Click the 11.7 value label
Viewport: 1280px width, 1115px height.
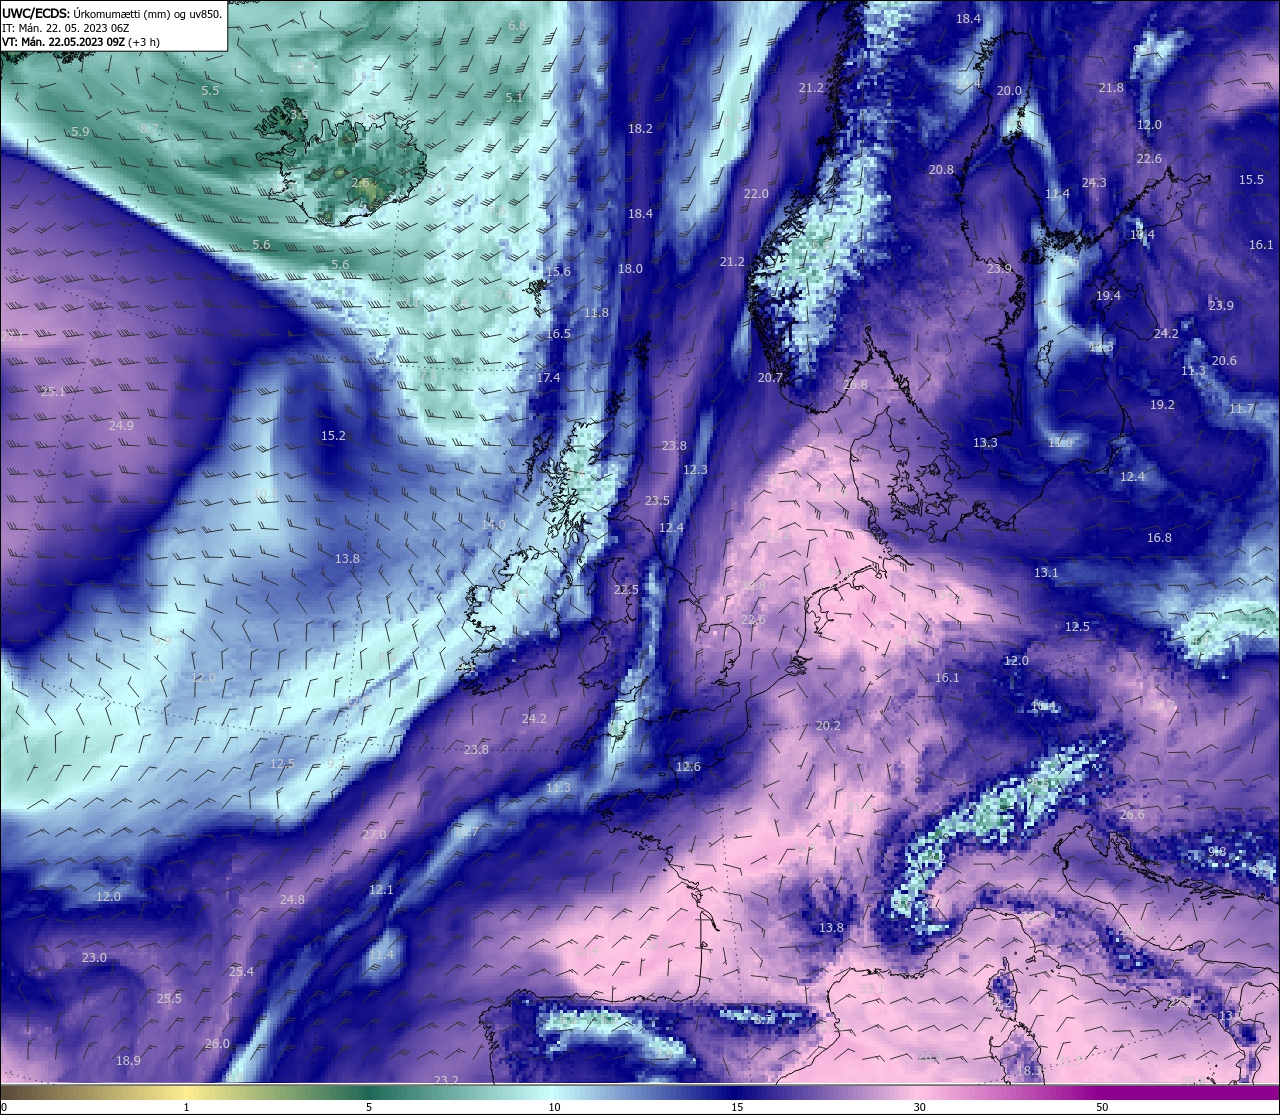[x=1241, y=408]
